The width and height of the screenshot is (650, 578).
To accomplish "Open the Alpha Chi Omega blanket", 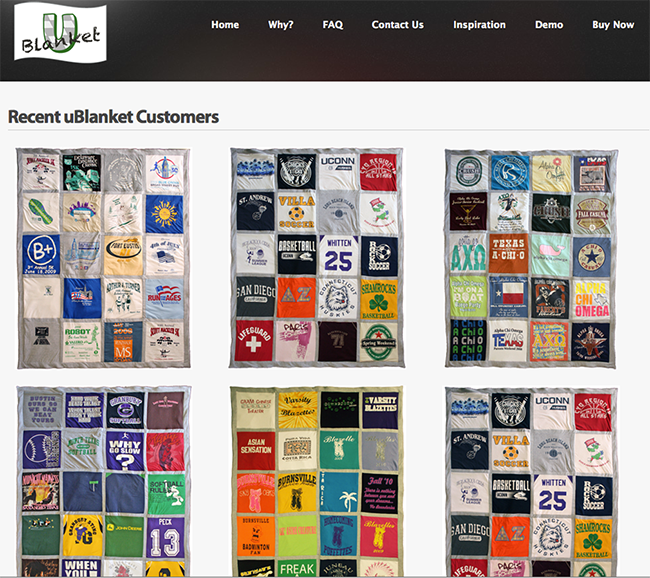I will coord(531,257).
